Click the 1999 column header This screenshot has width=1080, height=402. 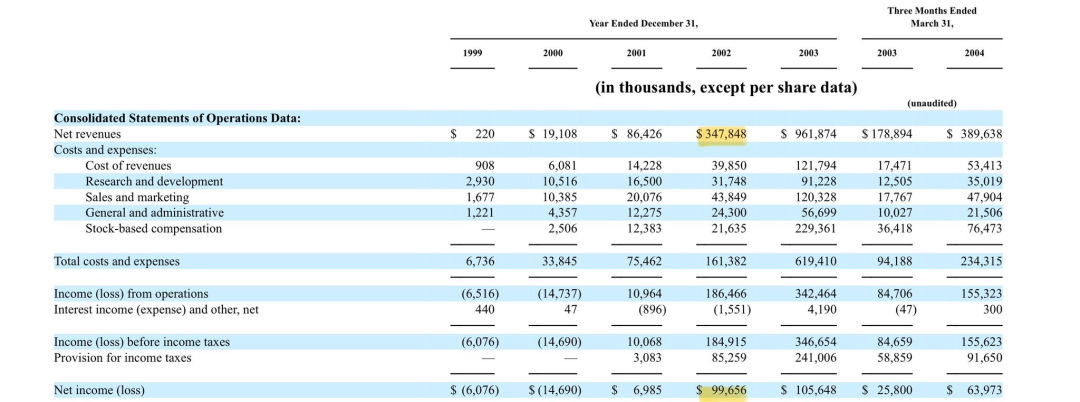tap(475, 53)
